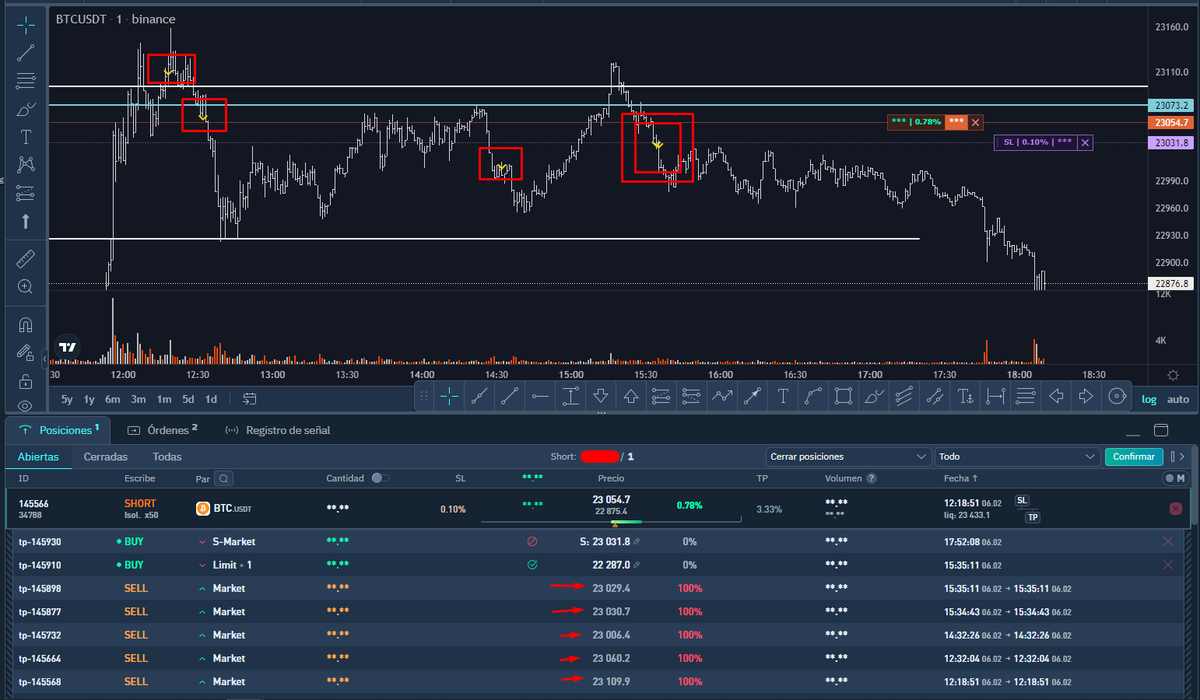Screen dimensions: 1200x700
Task: Click the TradingView logo on the chart
Action: pyautogui.click(x=68, y=348)
